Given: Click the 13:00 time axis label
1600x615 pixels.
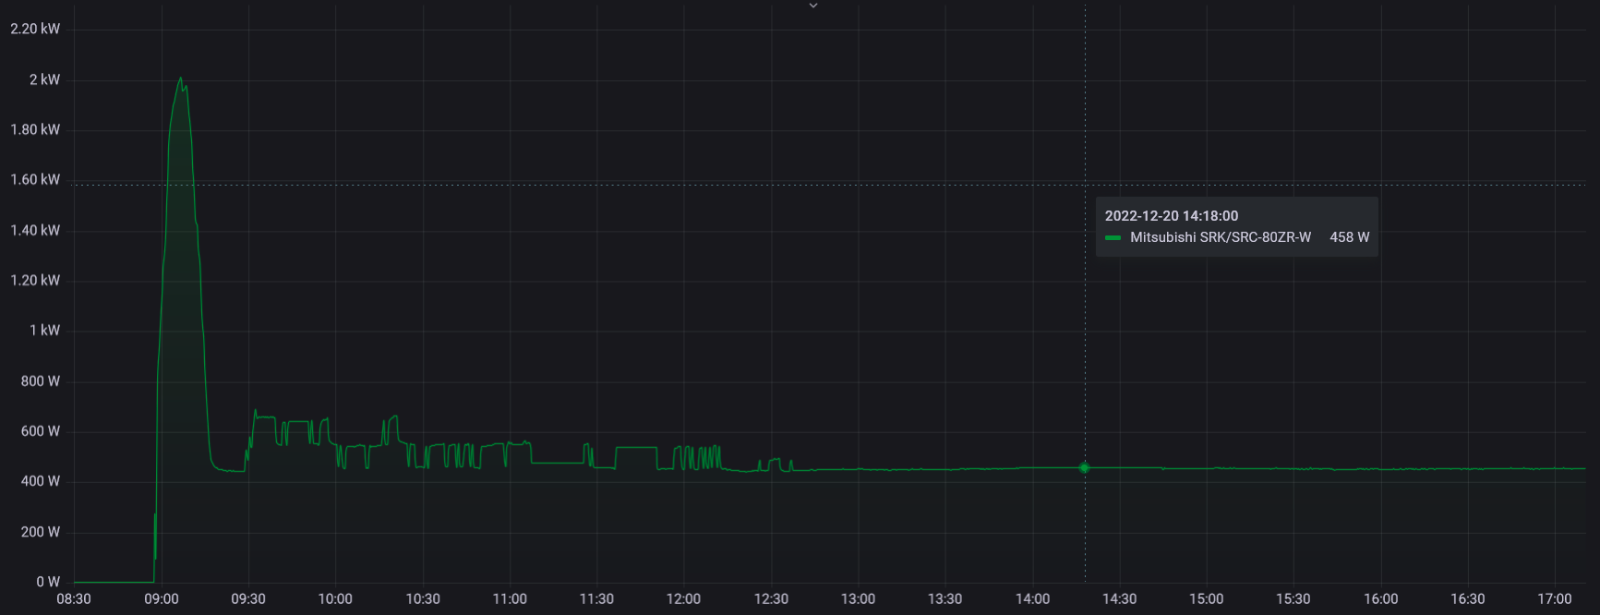Looking at the screenshot, I should tap(858, 599).
